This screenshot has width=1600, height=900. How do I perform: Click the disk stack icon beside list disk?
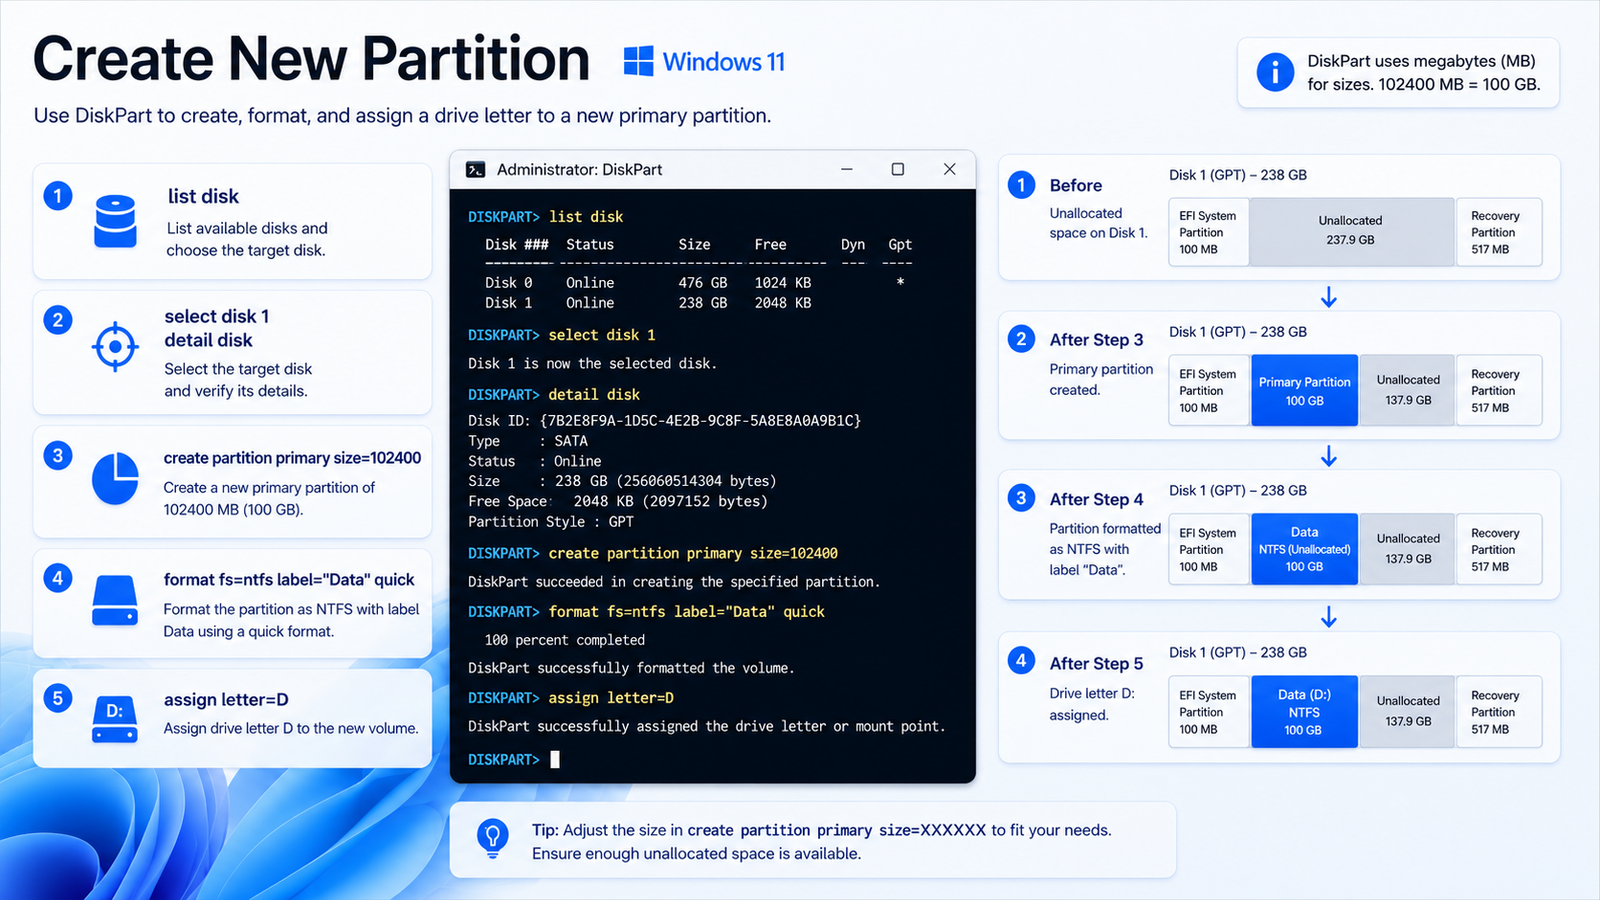coord(115,221)
